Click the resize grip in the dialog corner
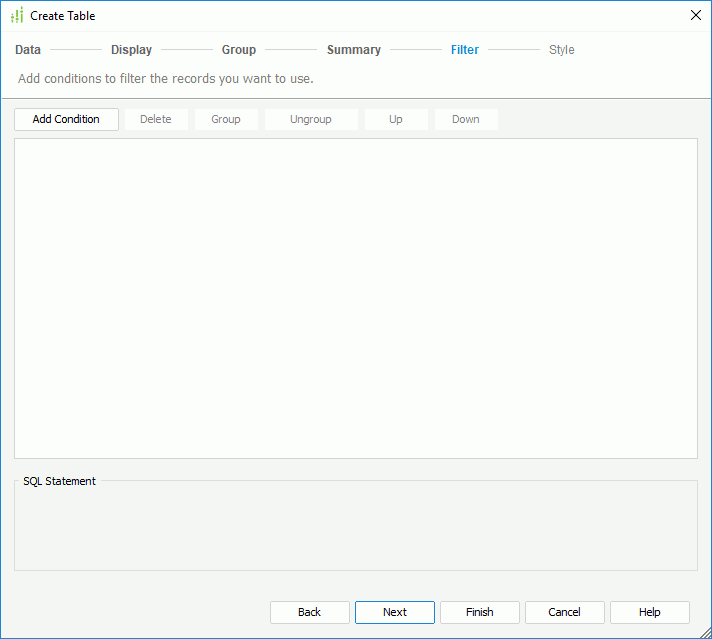Image resolution: width=712 pixels, height=639 pixels. [706, 633]
